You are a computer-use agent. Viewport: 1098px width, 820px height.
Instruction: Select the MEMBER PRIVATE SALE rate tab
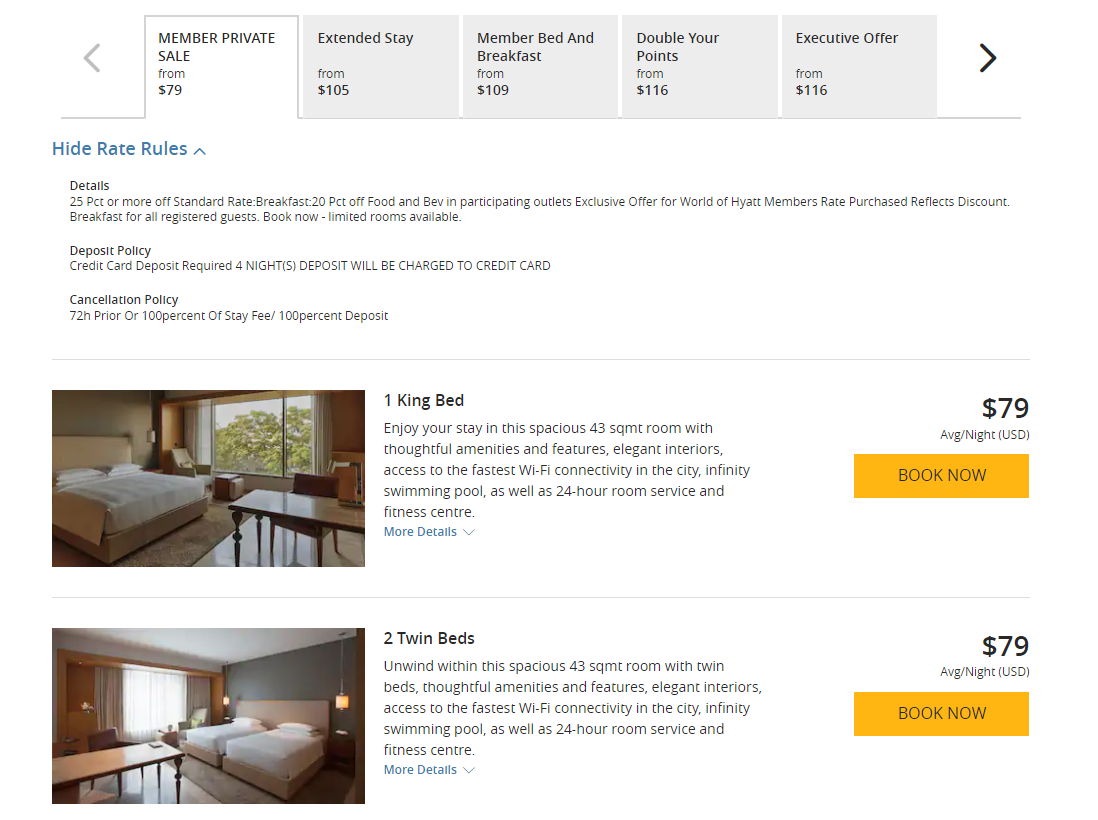(220, 65)
